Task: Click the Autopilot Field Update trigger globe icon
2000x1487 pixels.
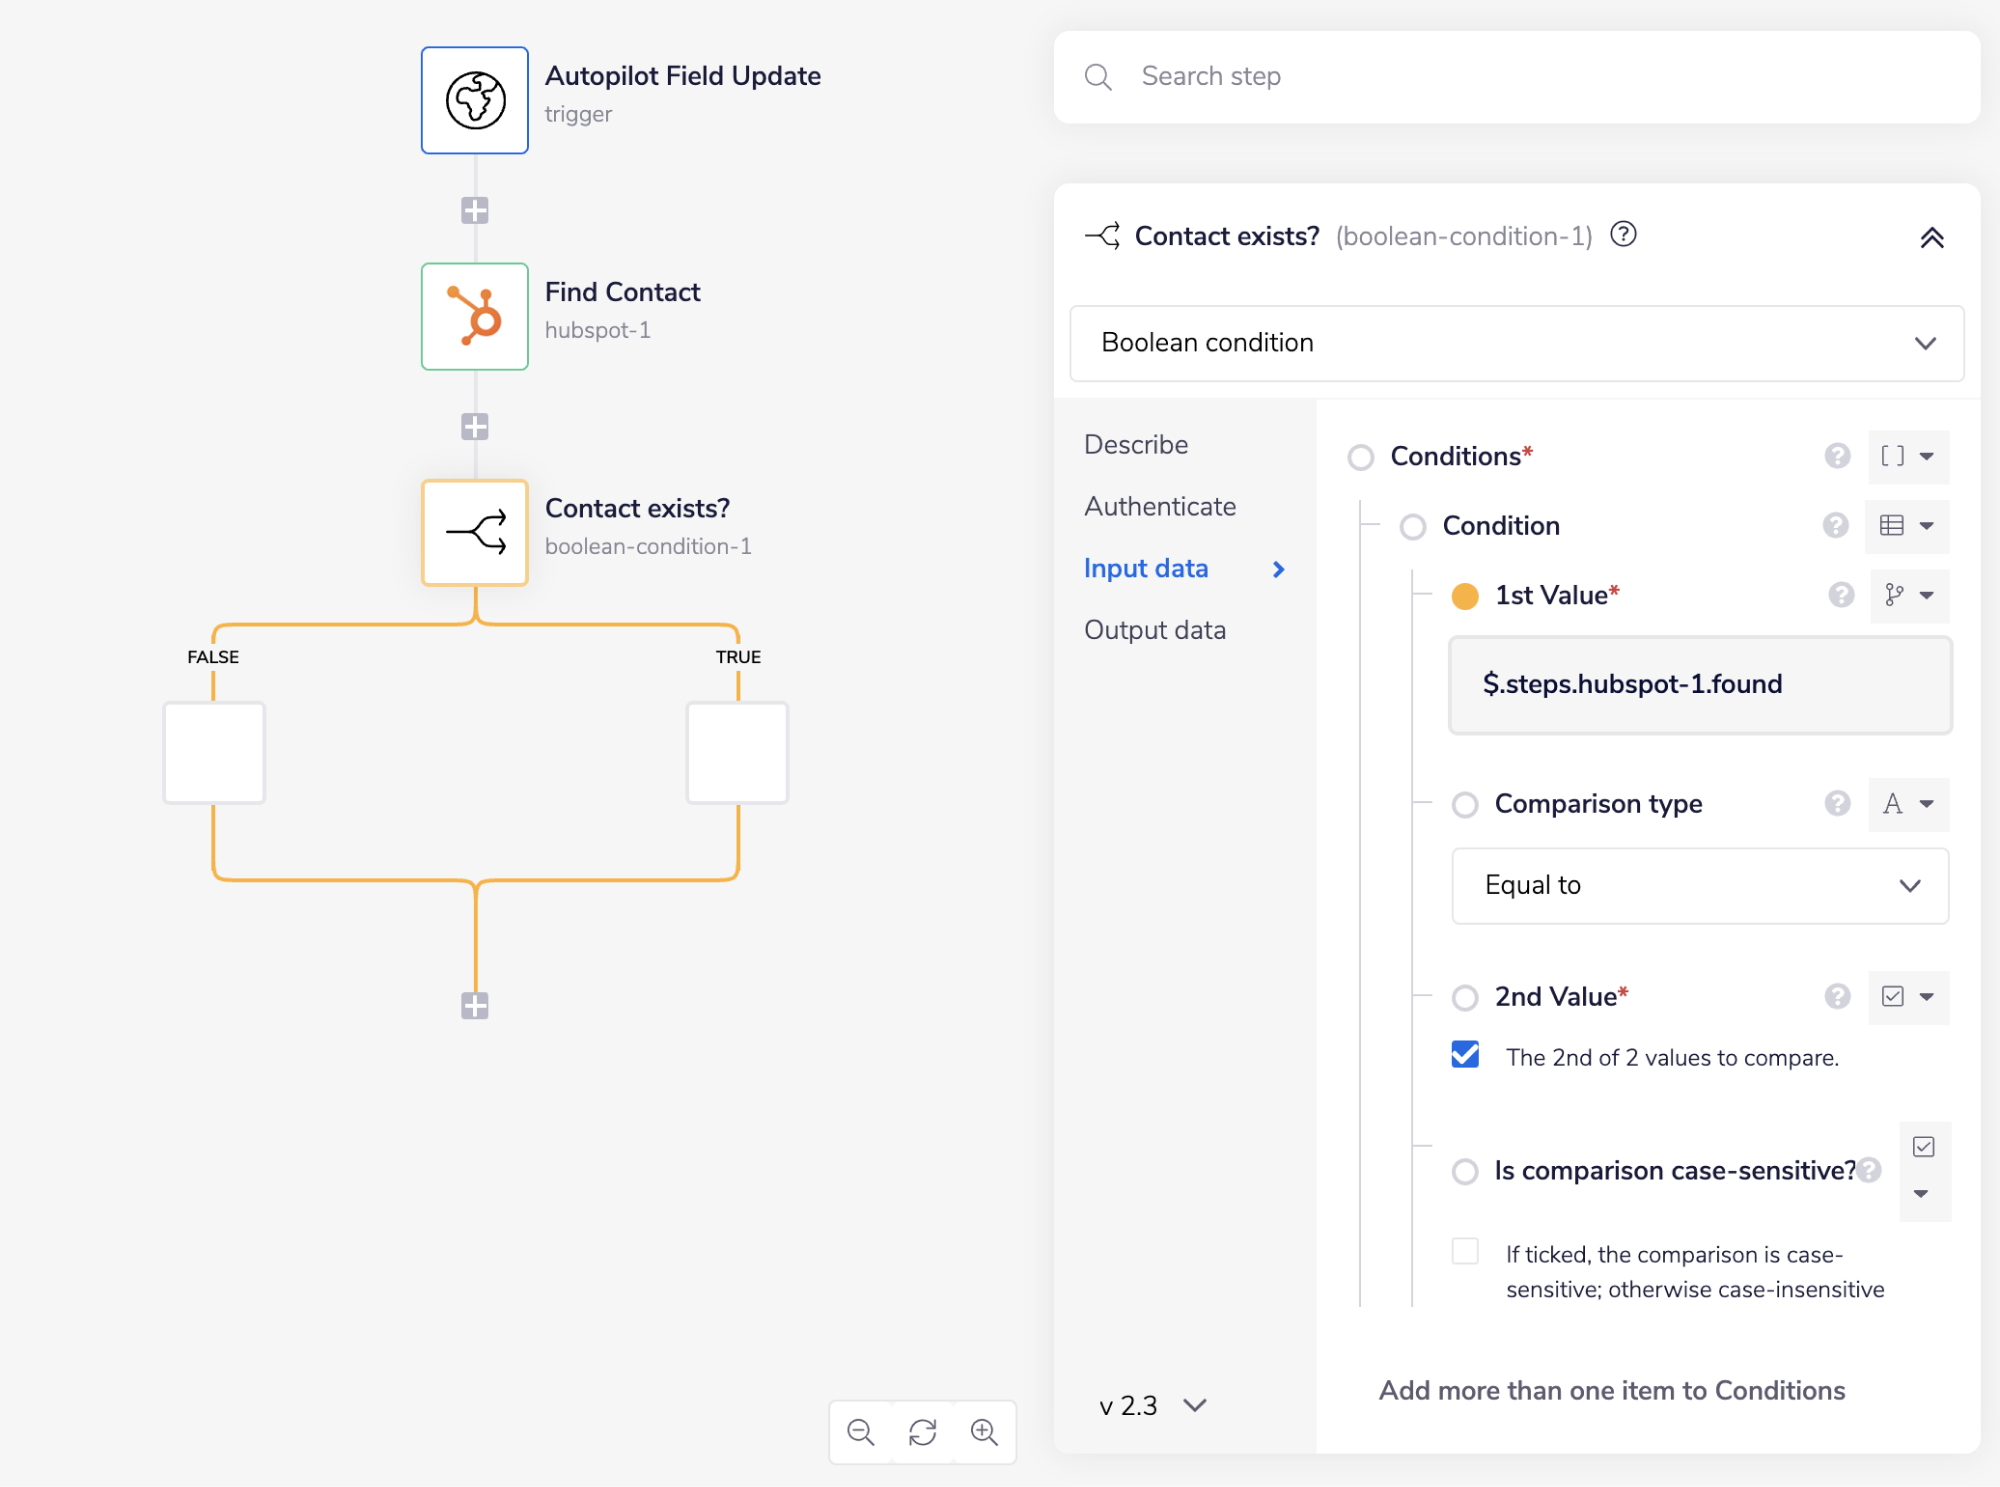Action: pos(474,99)
